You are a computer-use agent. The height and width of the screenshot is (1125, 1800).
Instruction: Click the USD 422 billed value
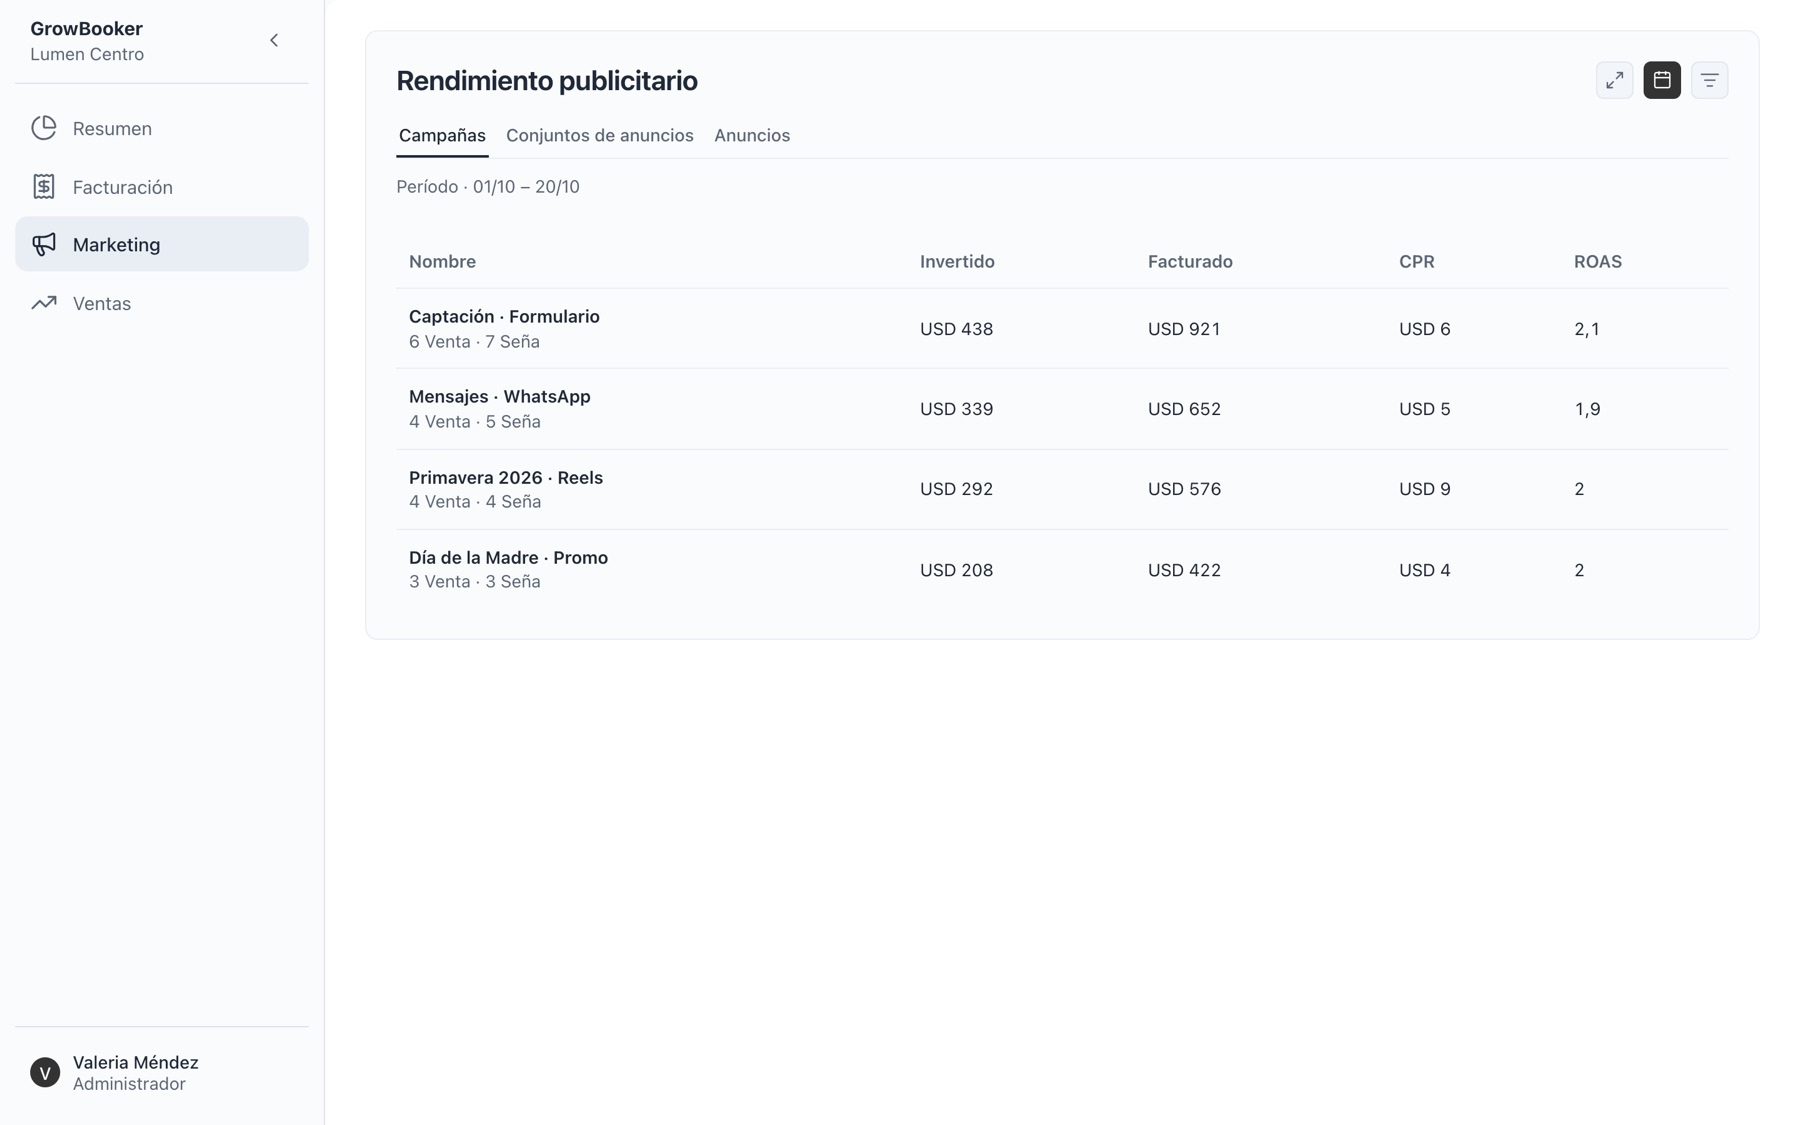(x=1183, y=570)
